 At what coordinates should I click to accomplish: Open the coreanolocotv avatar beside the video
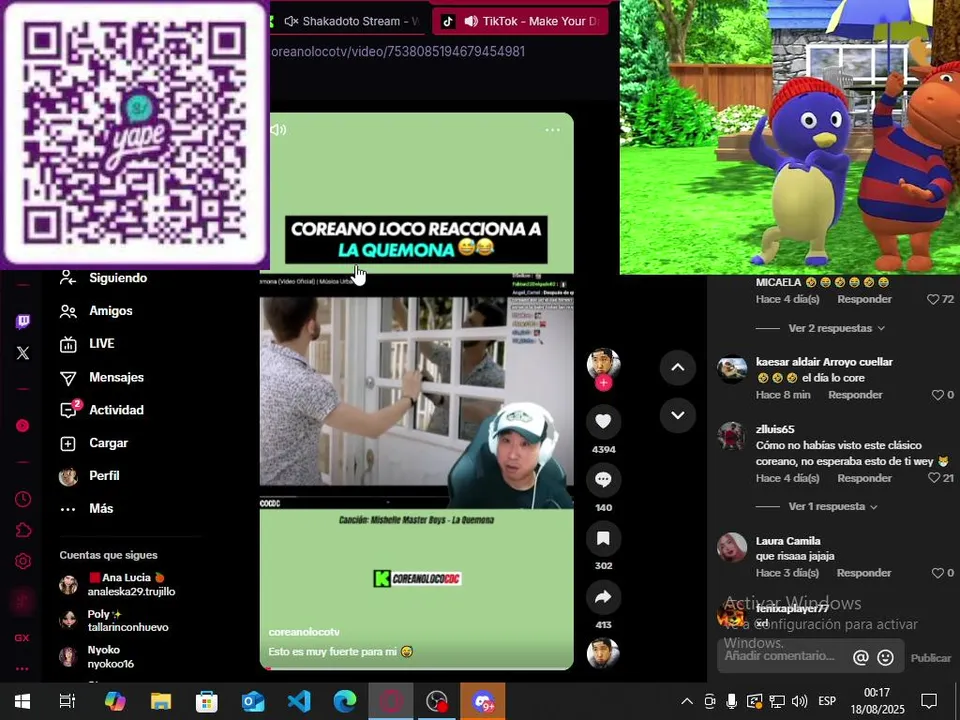(603, 364)
